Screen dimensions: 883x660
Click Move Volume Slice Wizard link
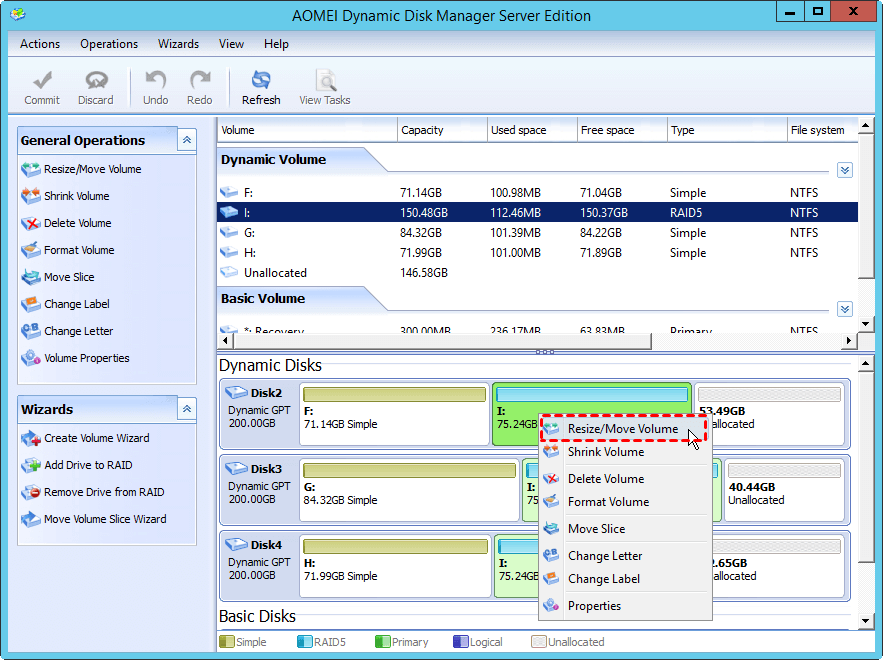(105, 519)
